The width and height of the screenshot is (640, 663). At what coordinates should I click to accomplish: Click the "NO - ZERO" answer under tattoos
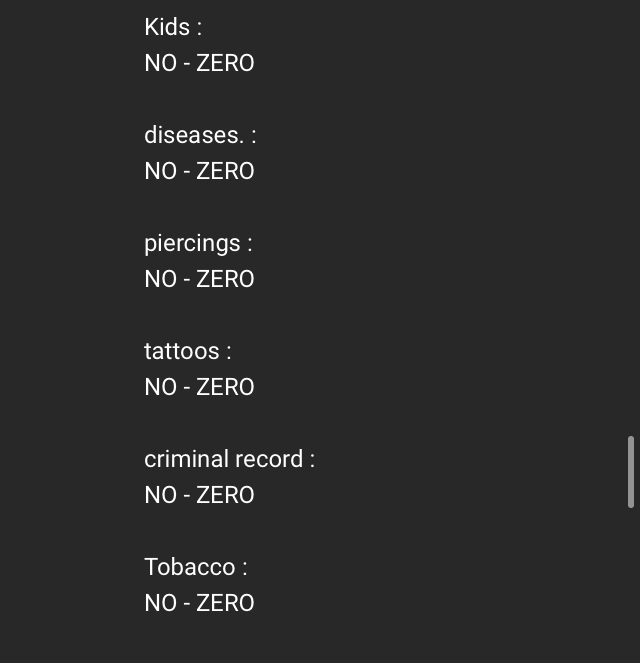click(x=199, y=387)
